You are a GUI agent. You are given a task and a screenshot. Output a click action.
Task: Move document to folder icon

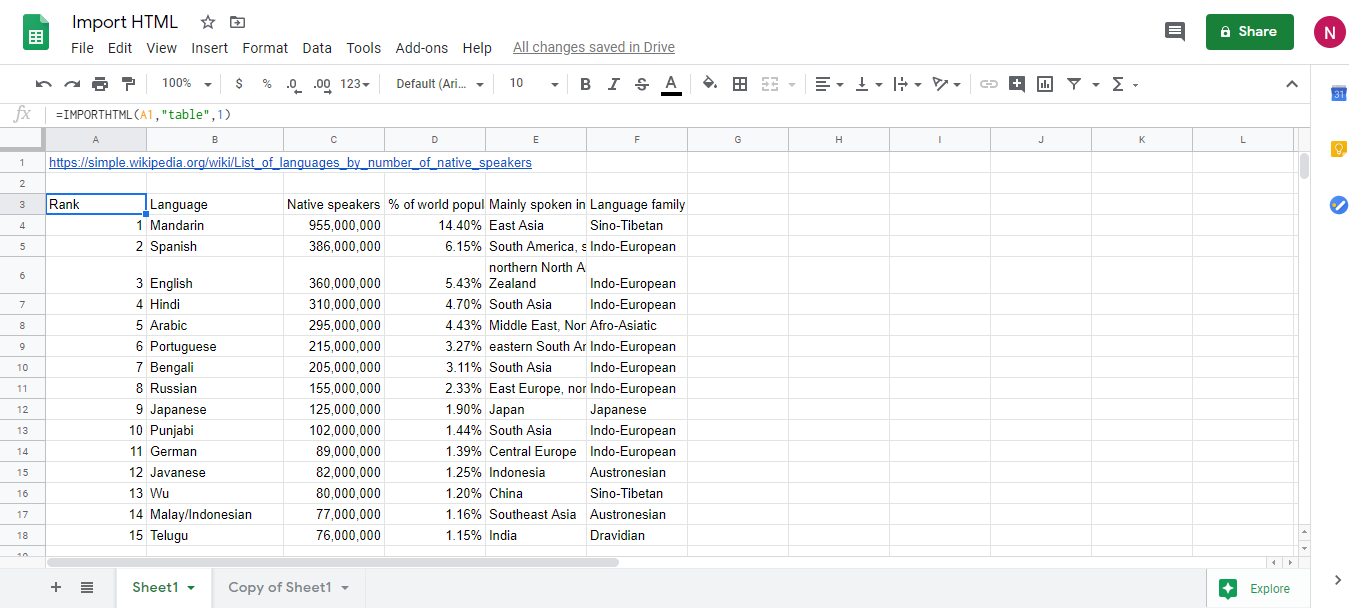pyautogui.click(x=237, y=22)
